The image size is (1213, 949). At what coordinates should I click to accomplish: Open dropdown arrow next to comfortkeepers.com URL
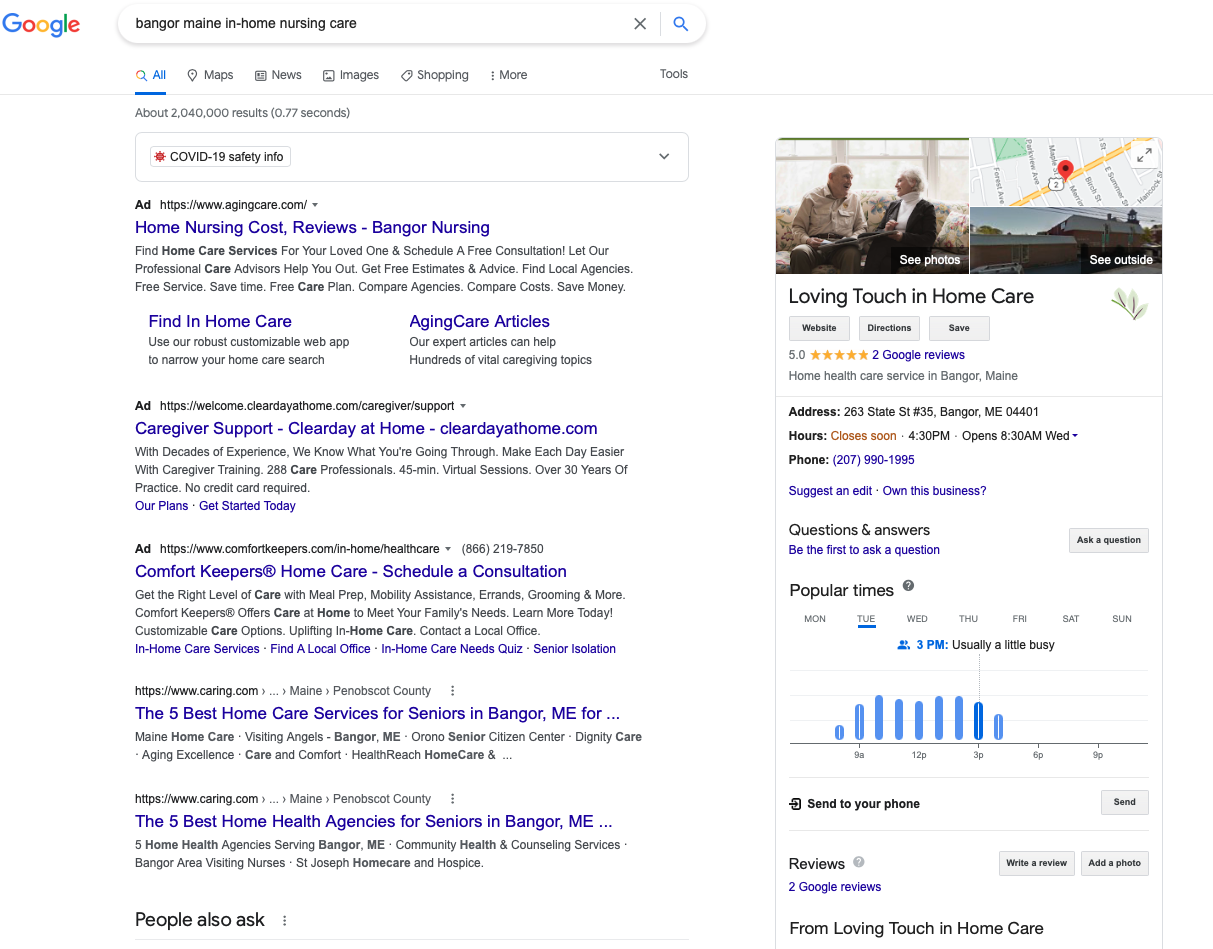[448, 549]
